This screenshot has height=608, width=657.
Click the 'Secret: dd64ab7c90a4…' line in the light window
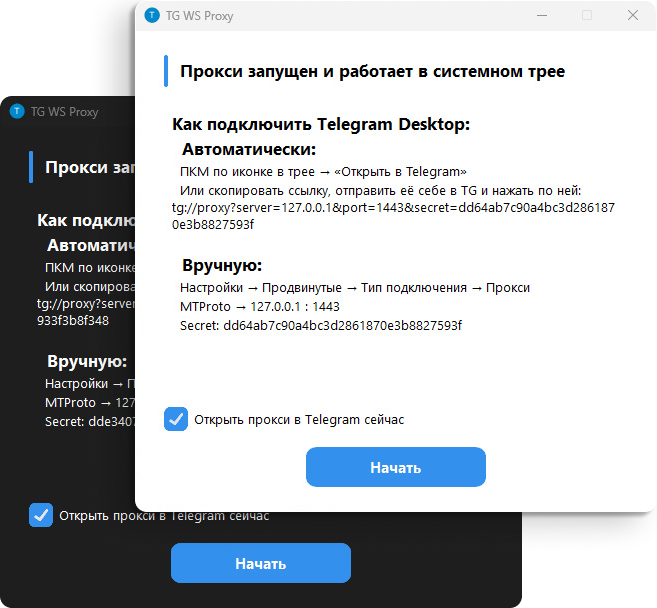click(321, 326)
